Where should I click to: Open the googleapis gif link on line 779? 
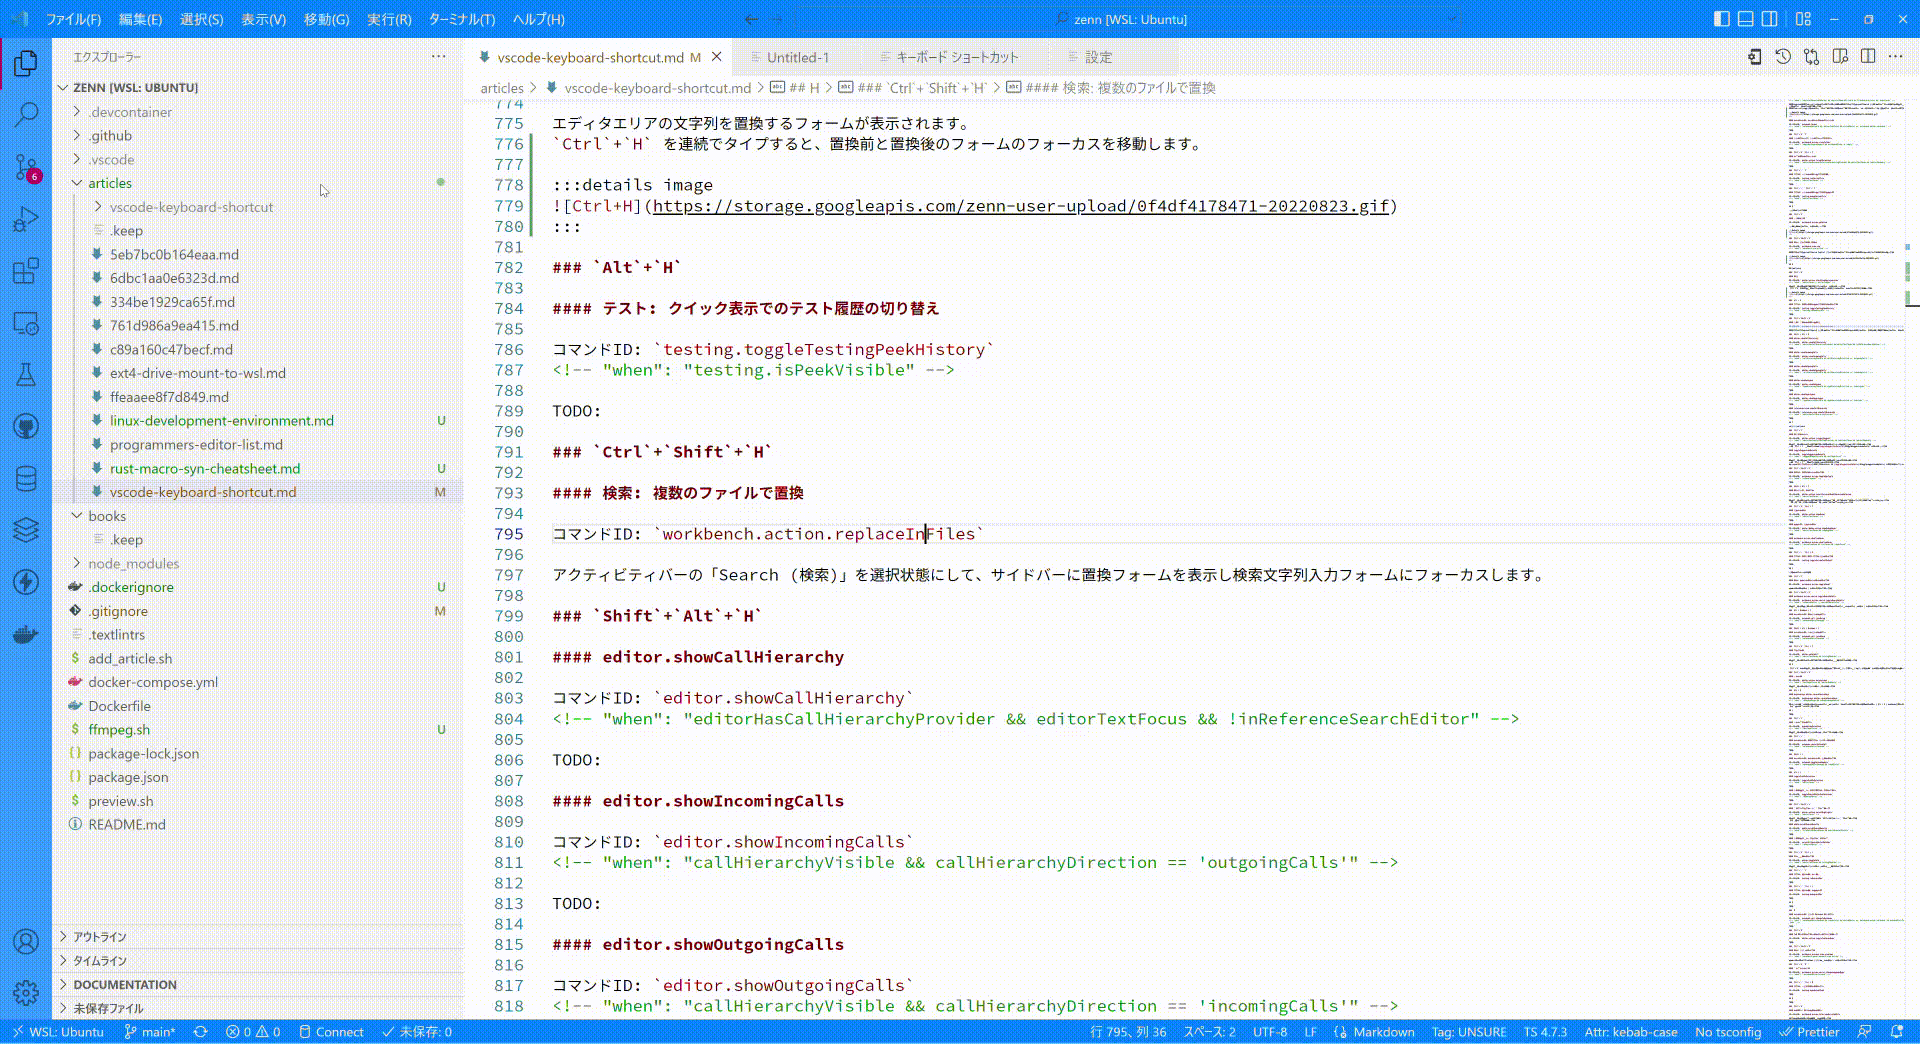coord(1021,206)
